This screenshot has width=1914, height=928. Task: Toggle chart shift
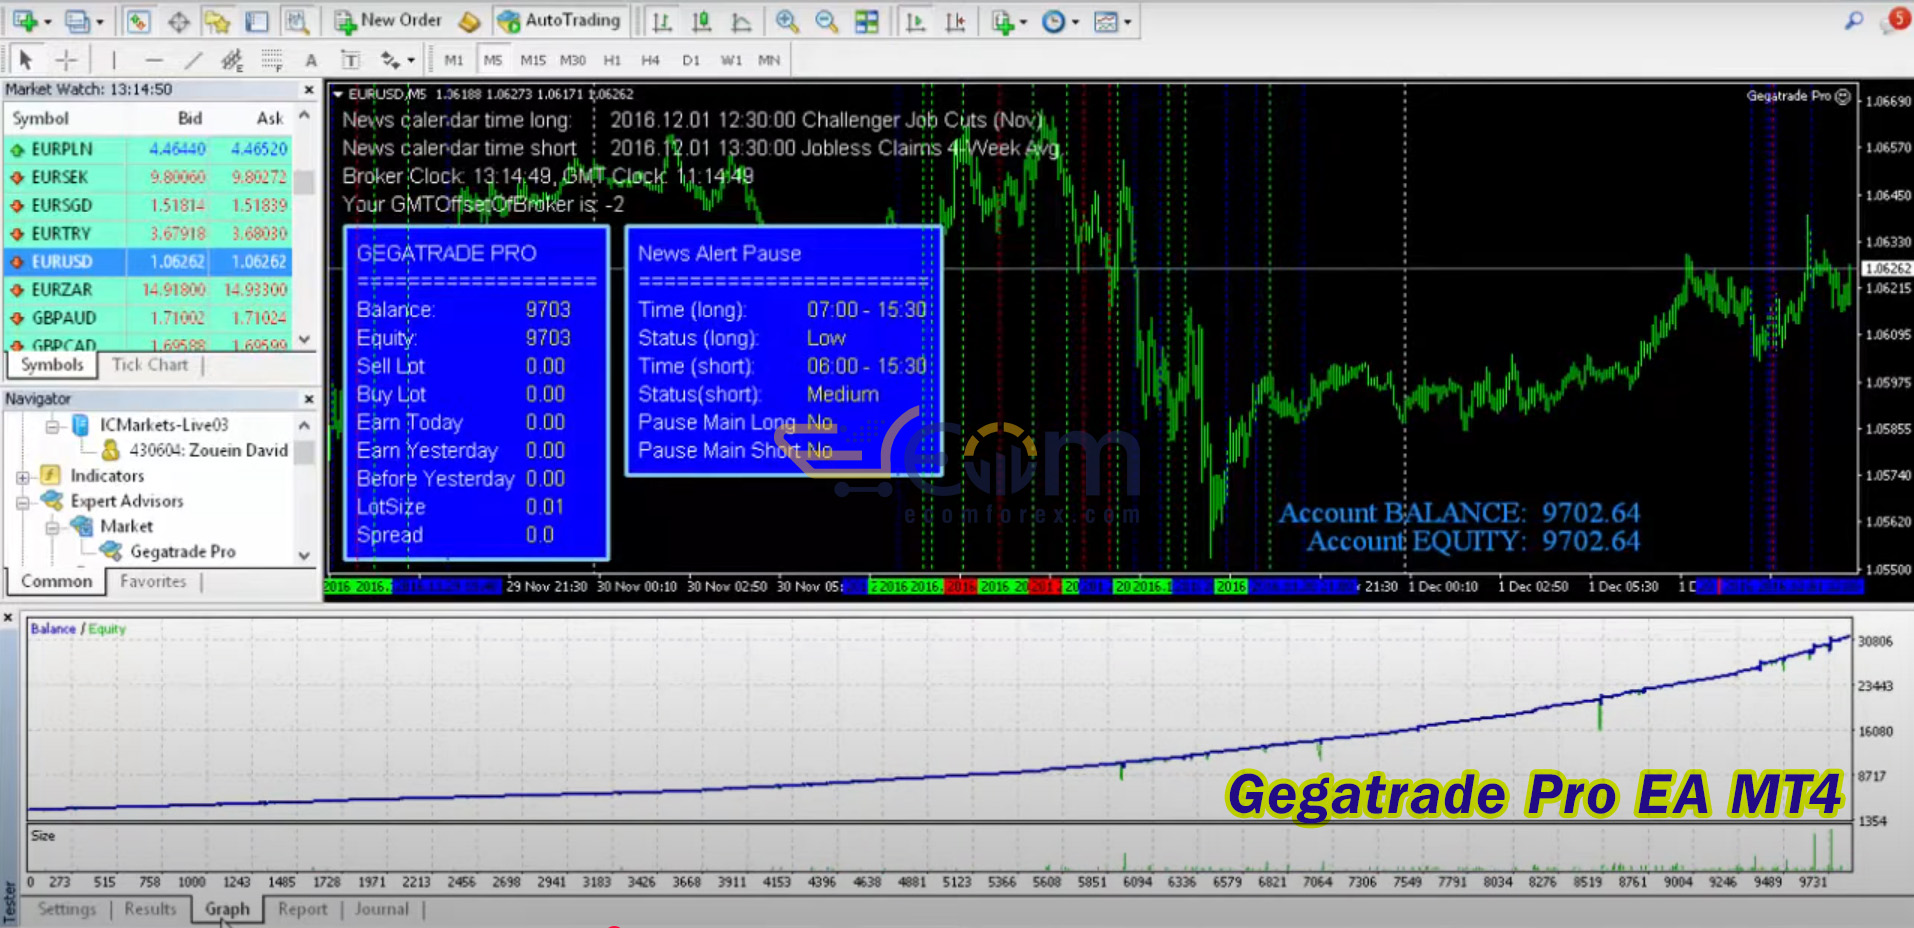pyautogui.click(x=955, y=21)
